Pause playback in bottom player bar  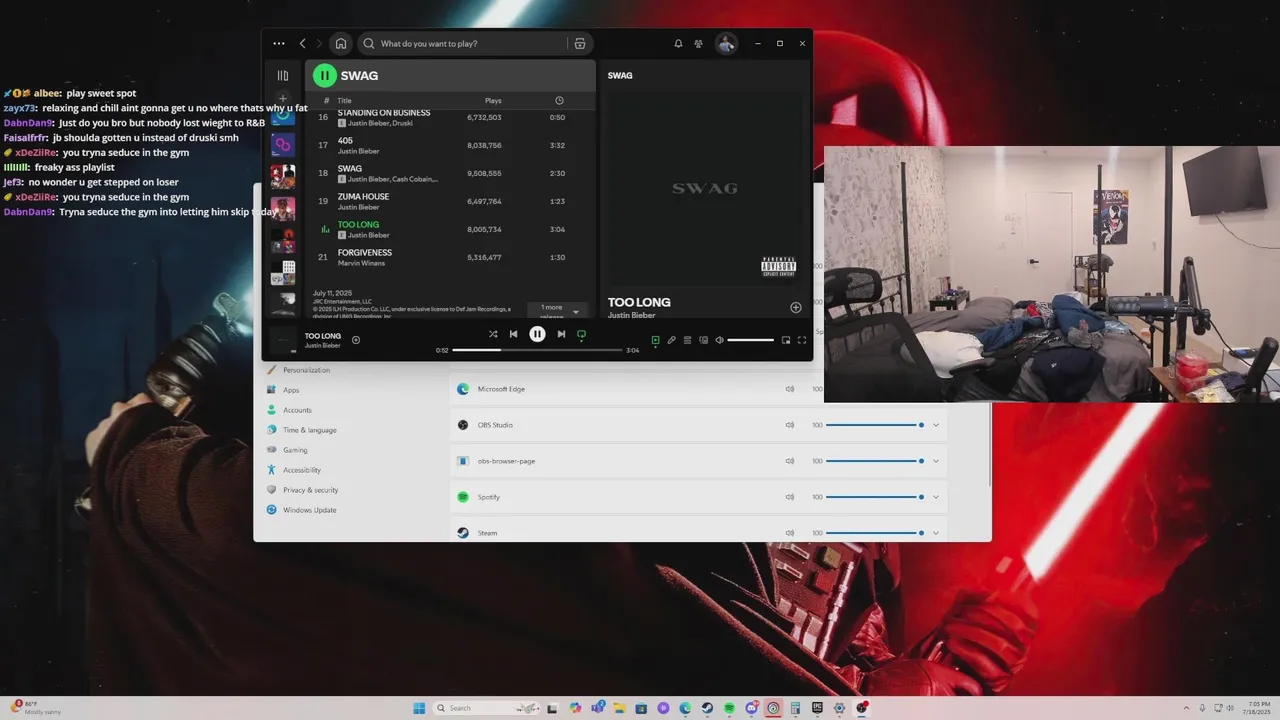(537, 334)
